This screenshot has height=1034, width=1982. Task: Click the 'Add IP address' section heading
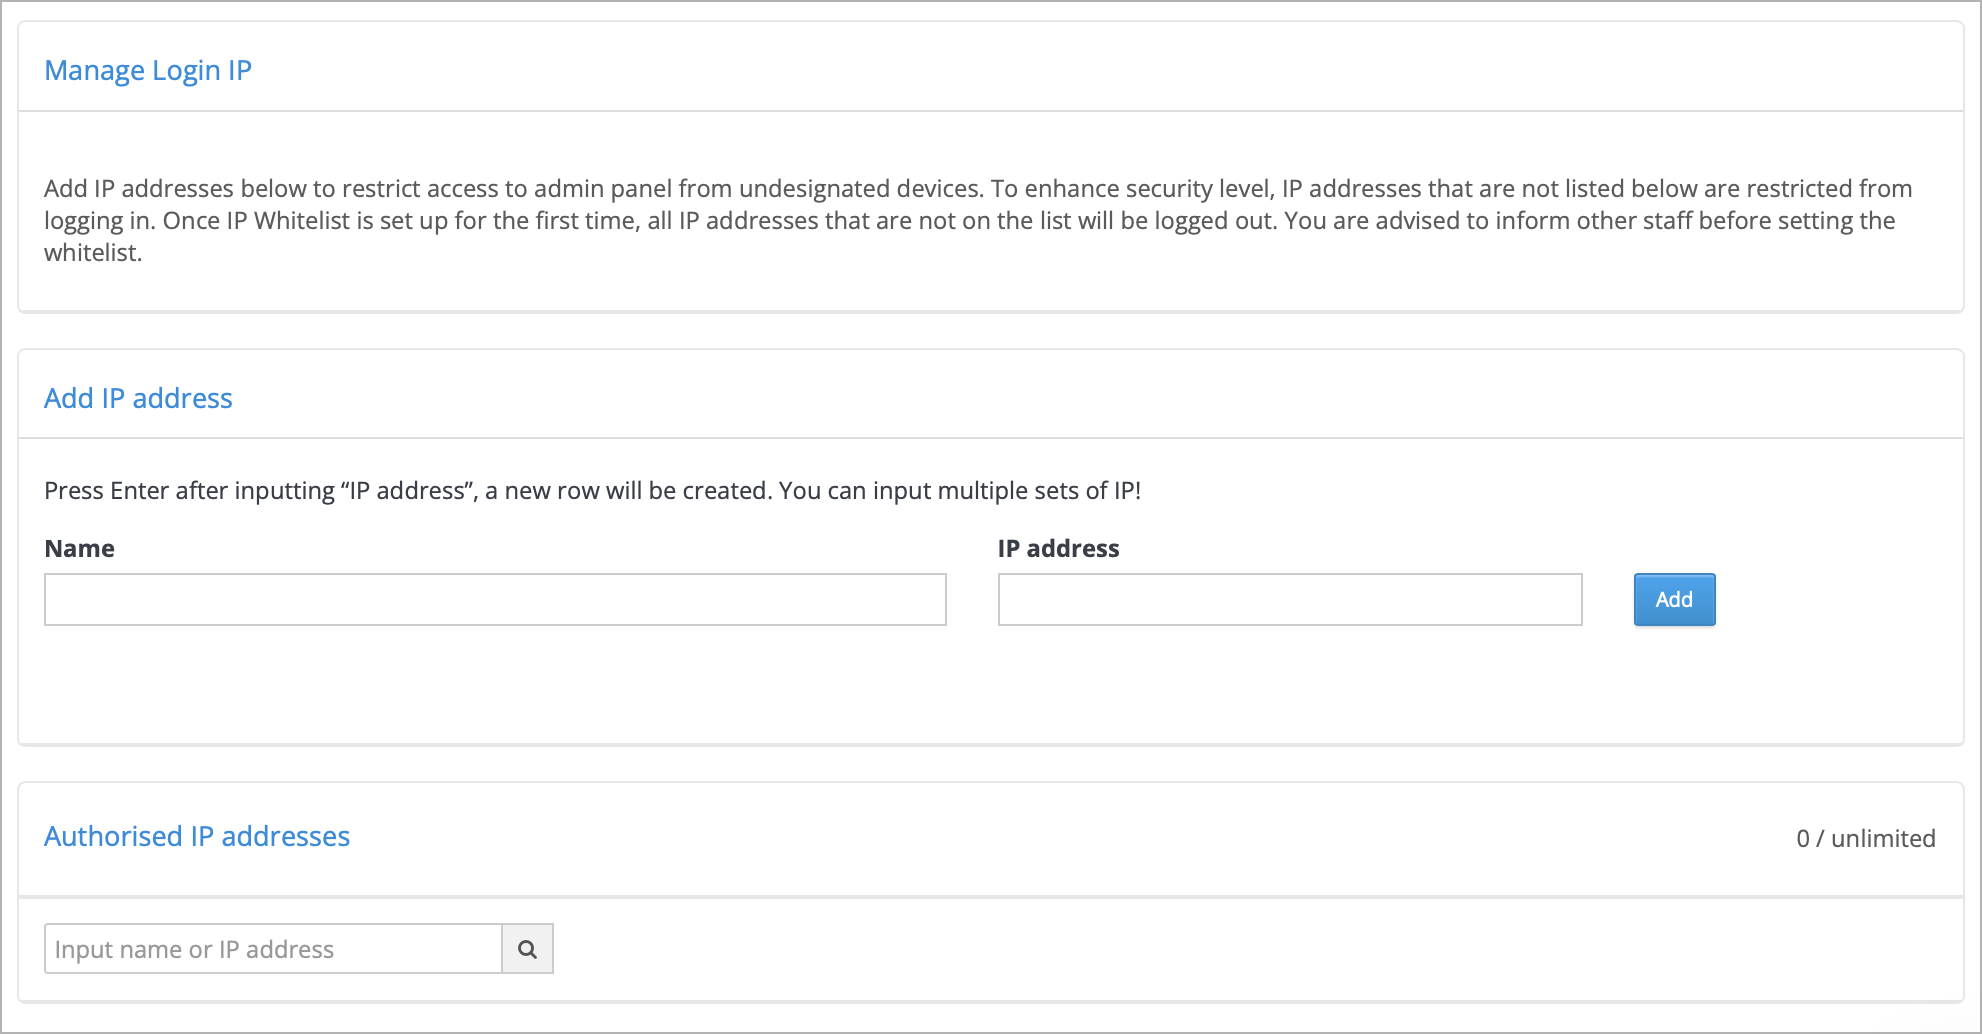pos(138,398)
